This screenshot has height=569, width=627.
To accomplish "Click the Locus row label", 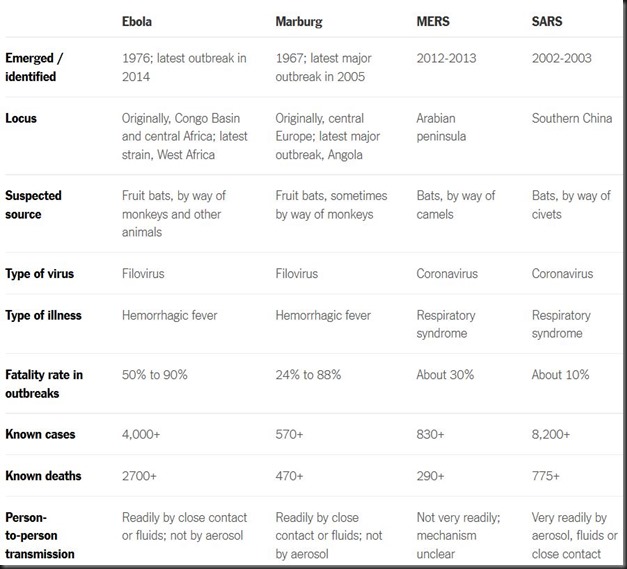I will [21, 118].
